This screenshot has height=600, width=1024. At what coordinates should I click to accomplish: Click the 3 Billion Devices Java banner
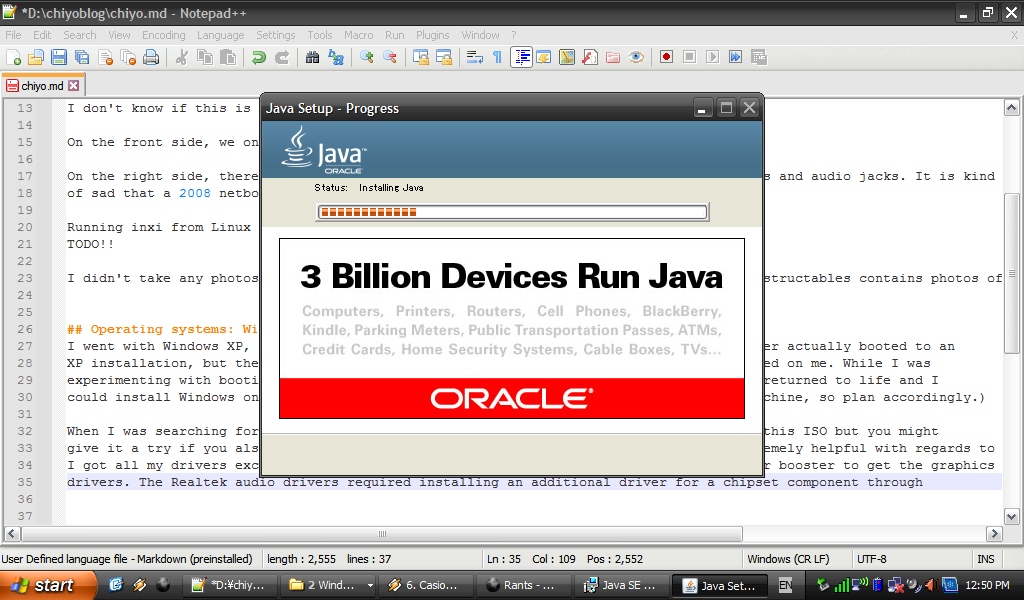(512, 328)
